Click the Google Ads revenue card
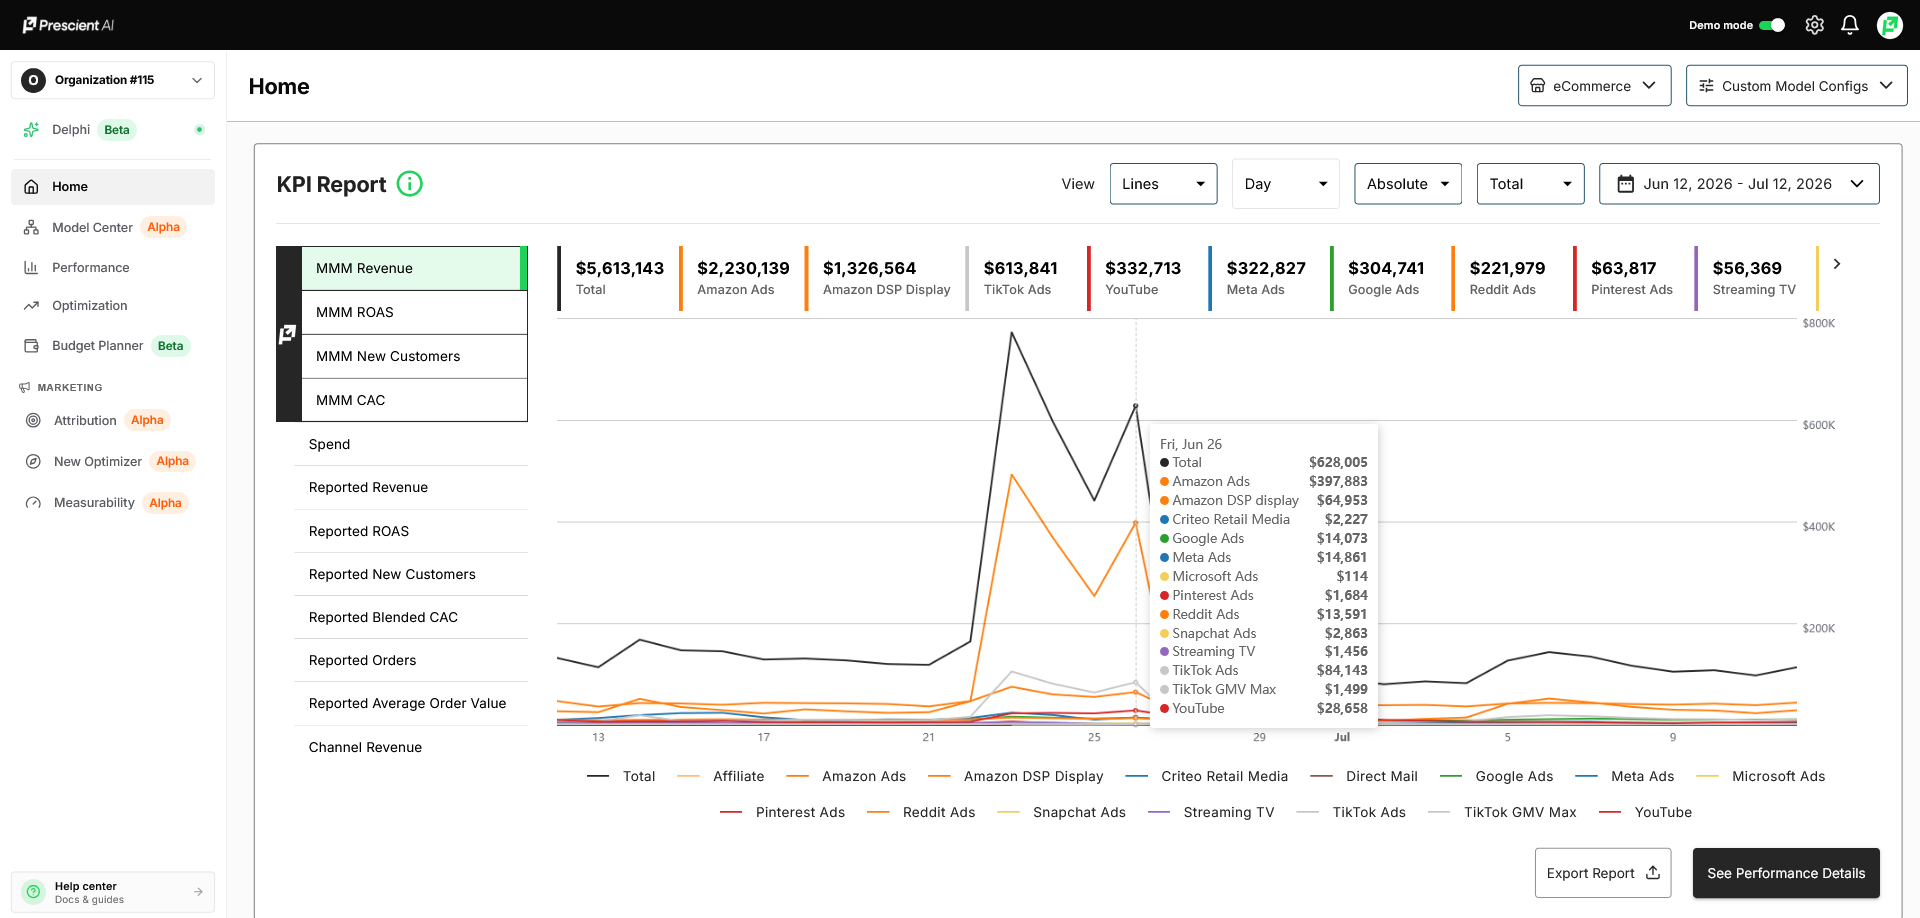The width and height of the screenshot is (1920, 918). (x=1390, y=278)
